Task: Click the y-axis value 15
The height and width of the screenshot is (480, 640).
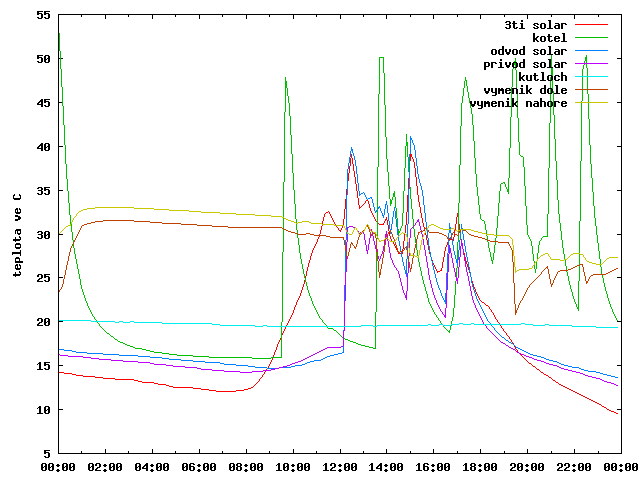Action: 43,366
